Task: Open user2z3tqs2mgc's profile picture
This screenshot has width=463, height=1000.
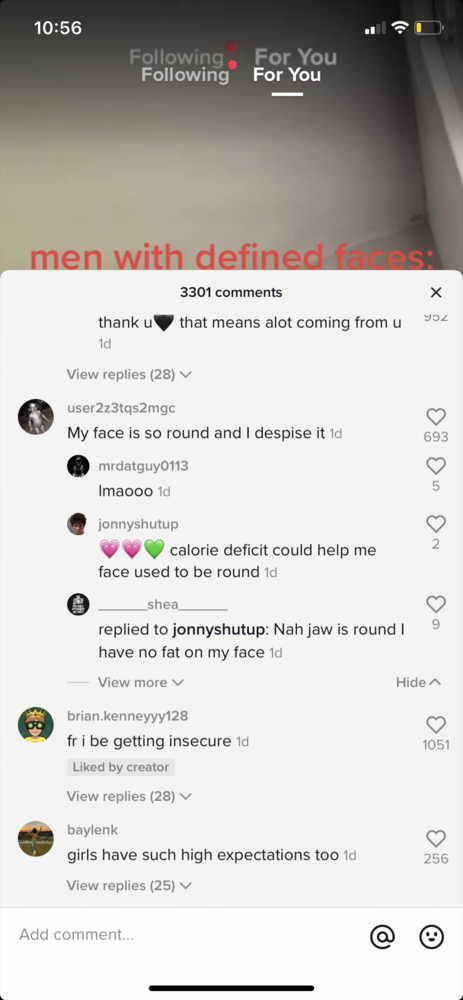Action: [x=36, y=417]
